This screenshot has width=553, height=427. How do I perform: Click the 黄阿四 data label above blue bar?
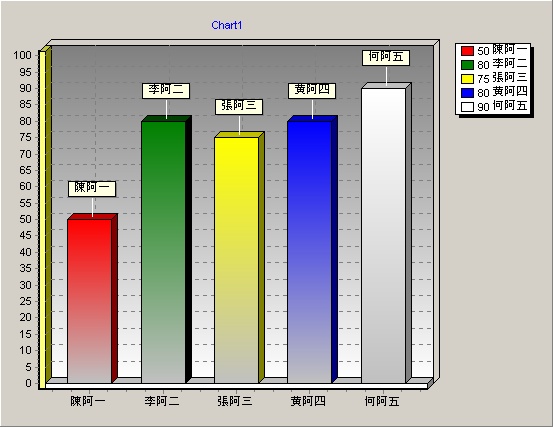point(312,91)
